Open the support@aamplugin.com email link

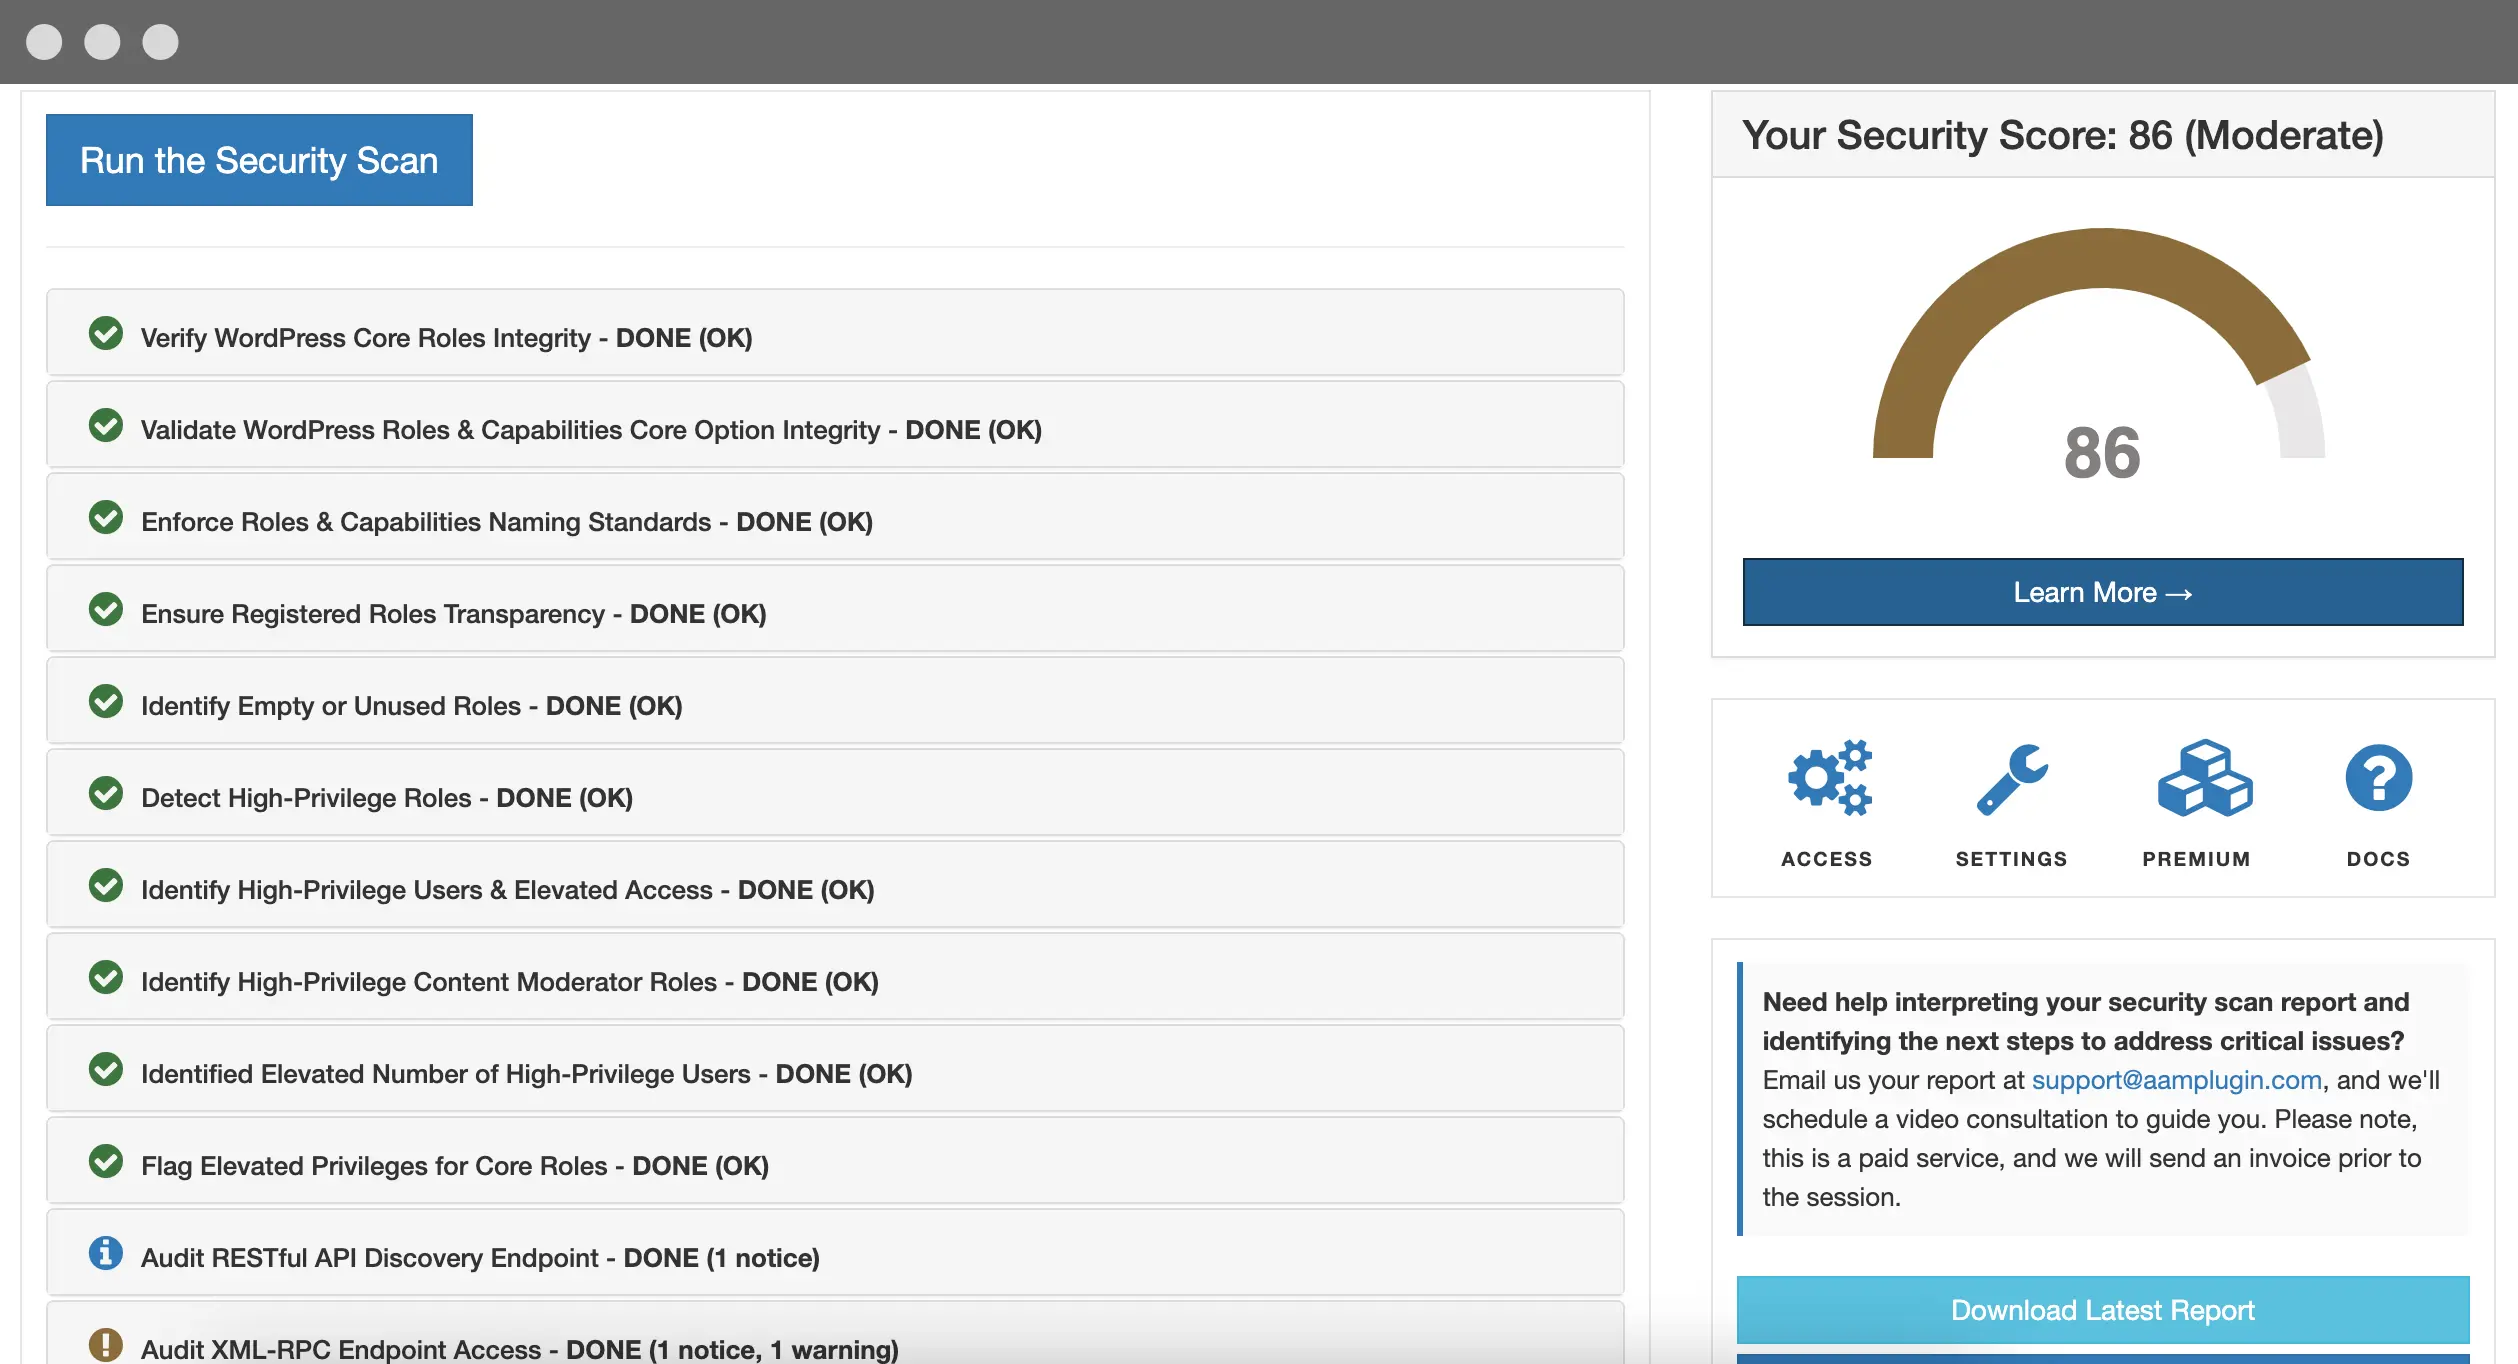2176,1080
